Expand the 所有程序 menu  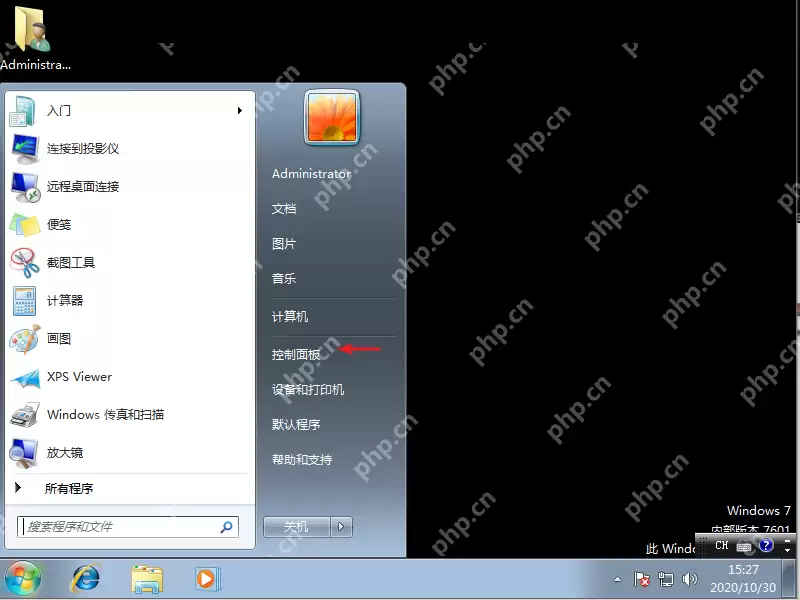tap(73, 489)
